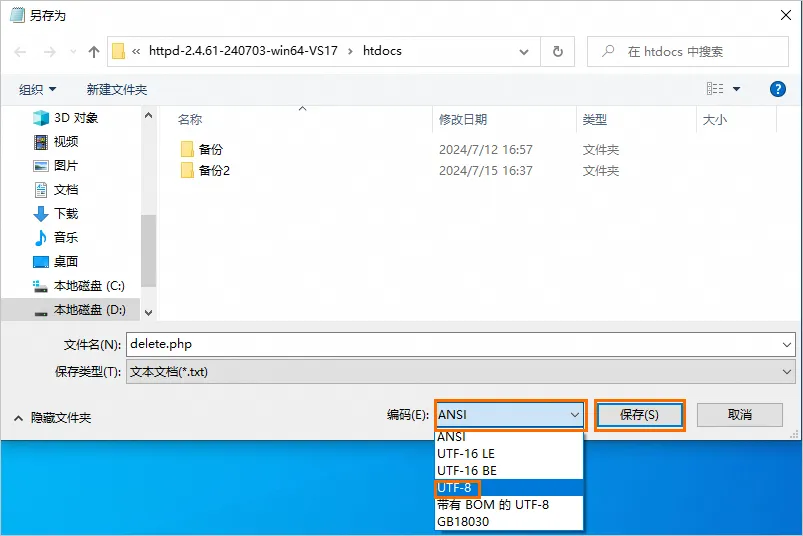This screenshot has height=536, width=803.
Task: Change the view layout icon
Action: [x=715, y=89]
